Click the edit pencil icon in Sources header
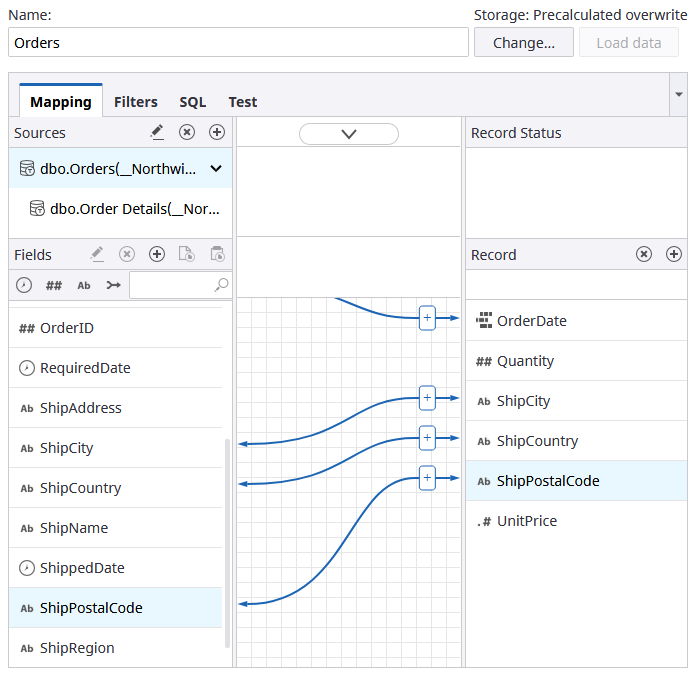This screenshot has width=697, height=676. (157, 132)
